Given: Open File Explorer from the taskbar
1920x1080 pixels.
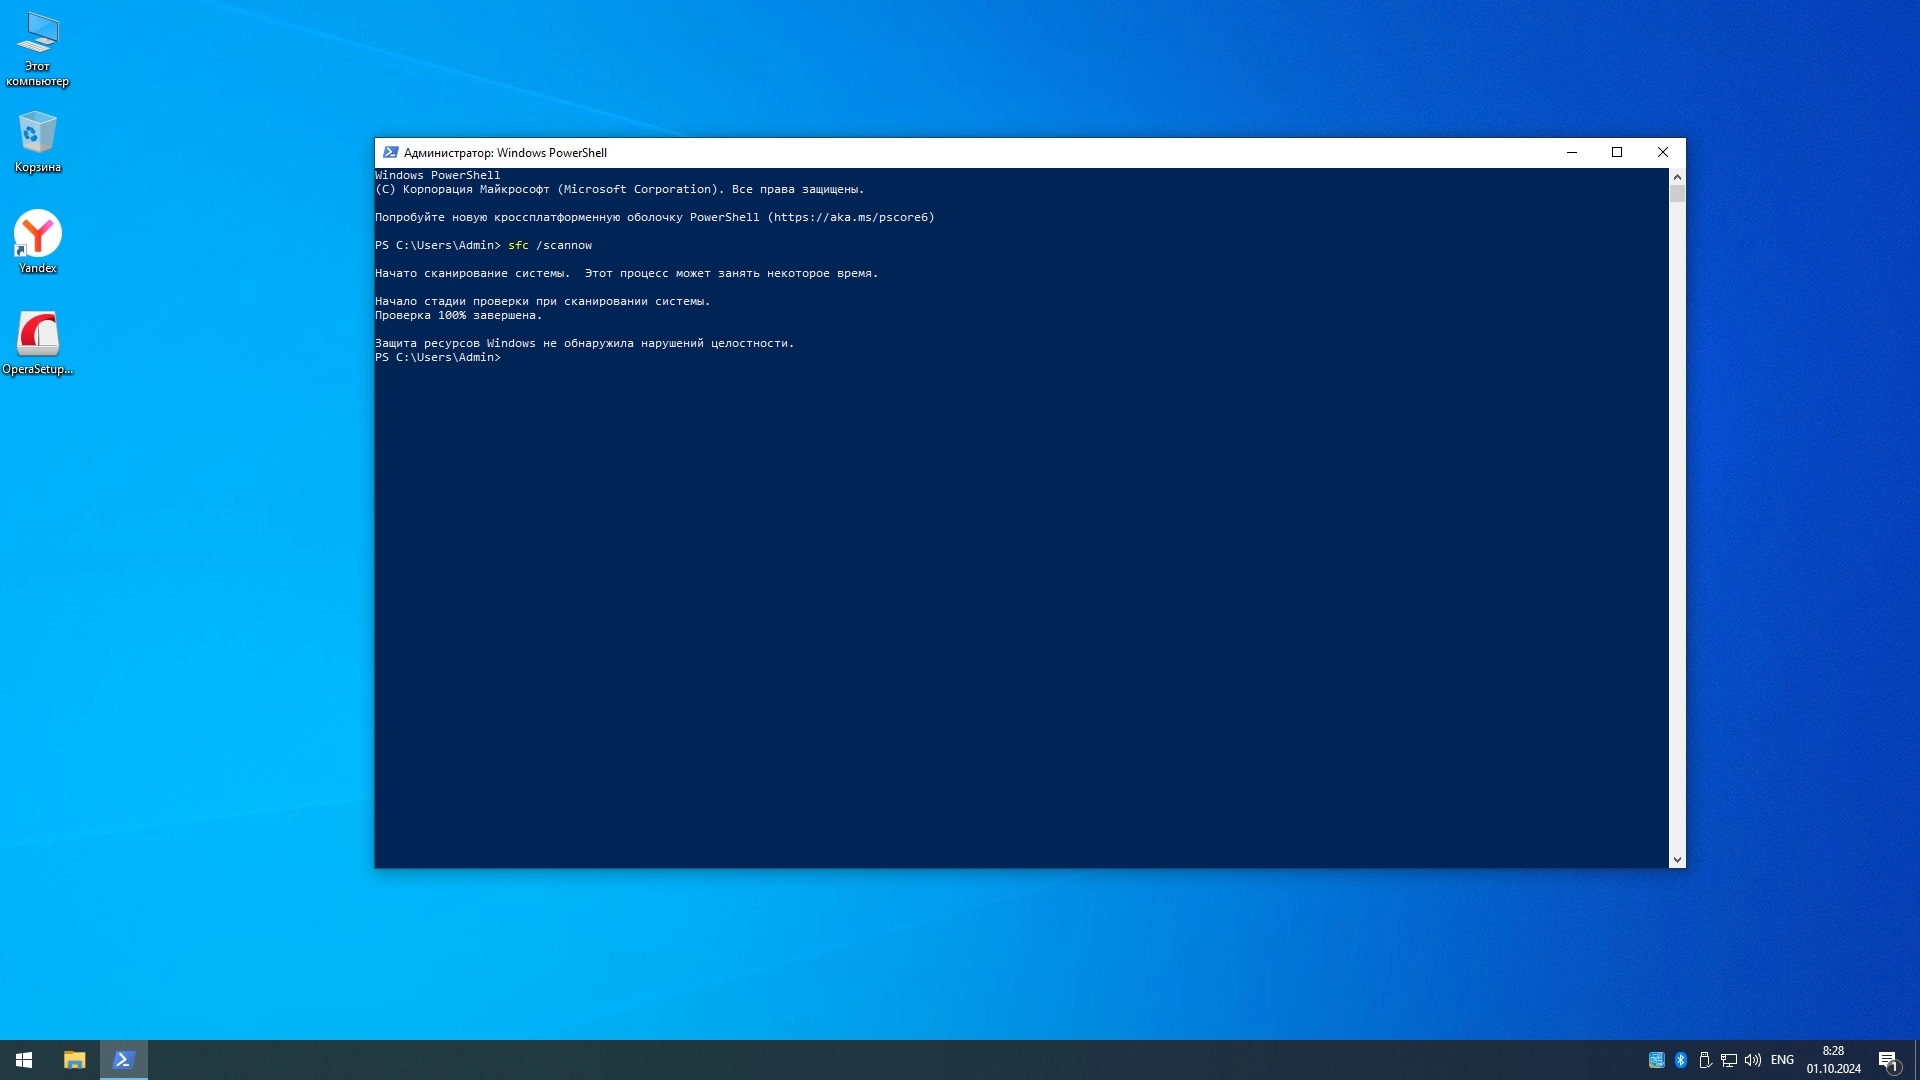Looking at the screenshot, I should [74, 1060].
